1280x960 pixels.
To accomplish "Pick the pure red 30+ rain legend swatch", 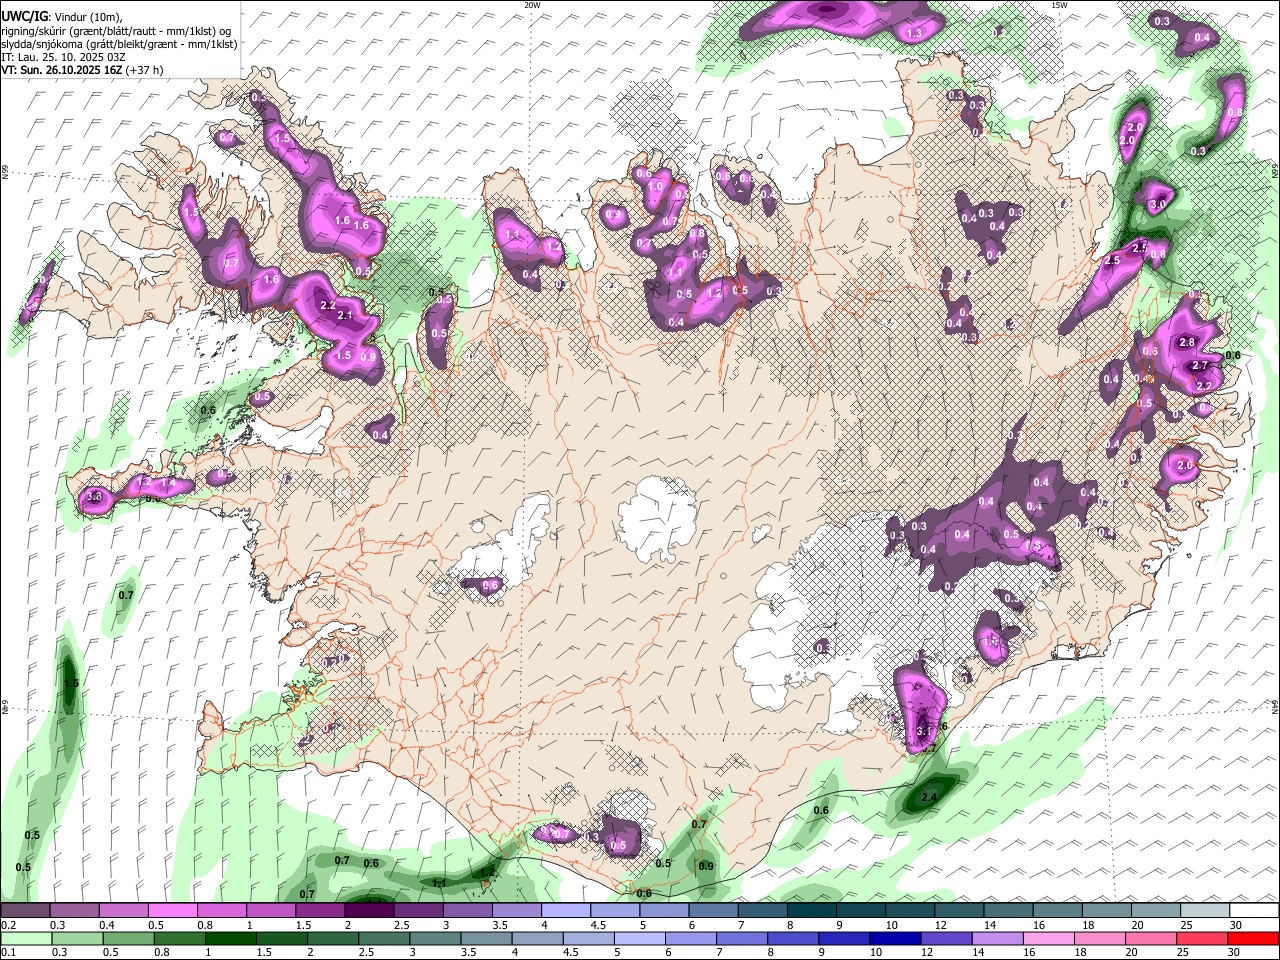I will coord(1254,938).
